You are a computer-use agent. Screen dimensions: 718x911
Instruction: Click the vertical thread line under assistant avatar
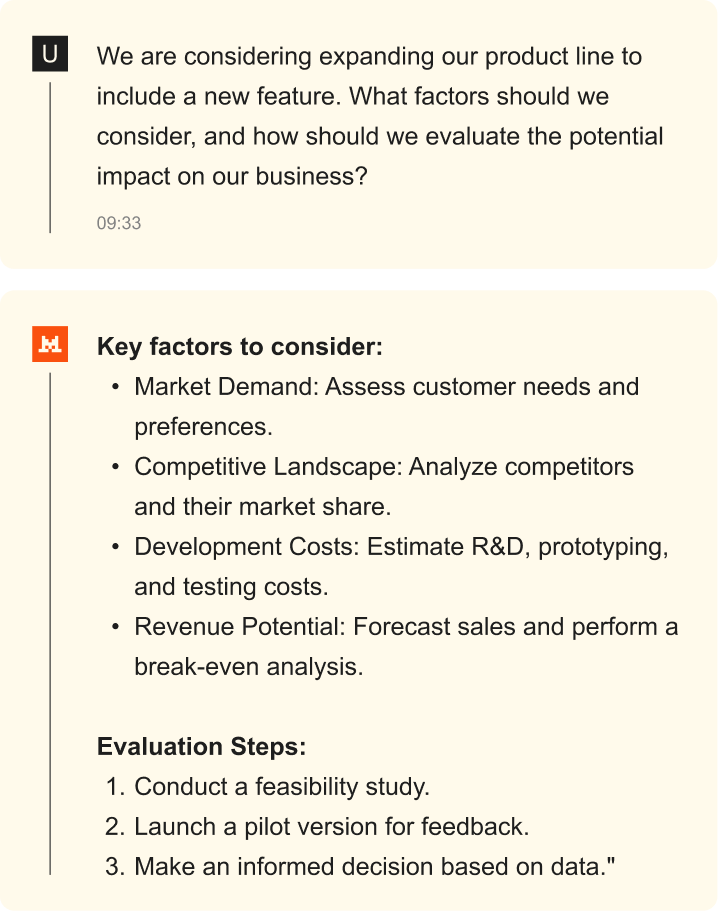(x=50, y=620)
